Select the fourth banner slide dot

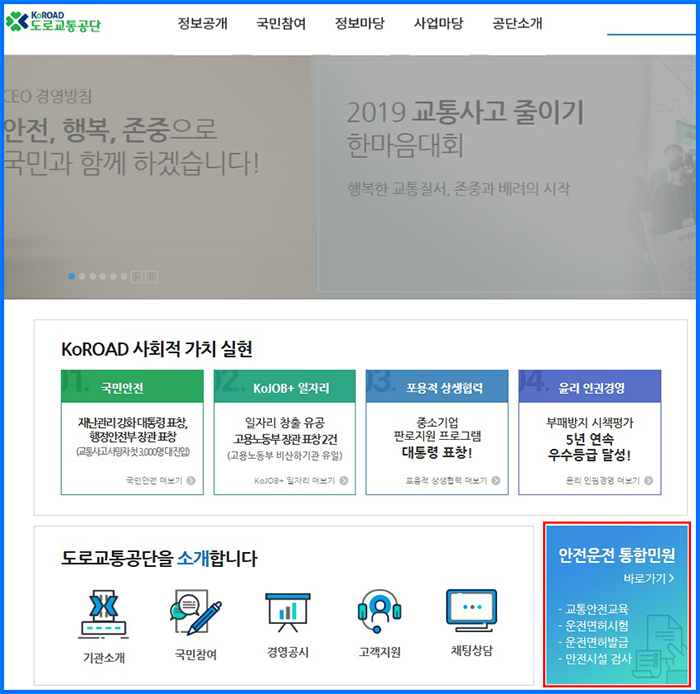pyautogui.click(x=103, y=276)
